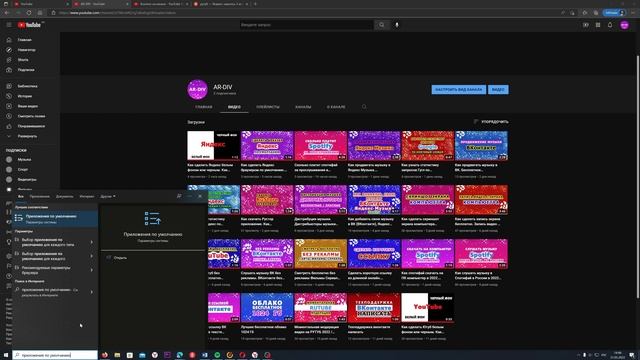Click the YouTube search input field
640x360 pixels.
[x=306, y=25]
